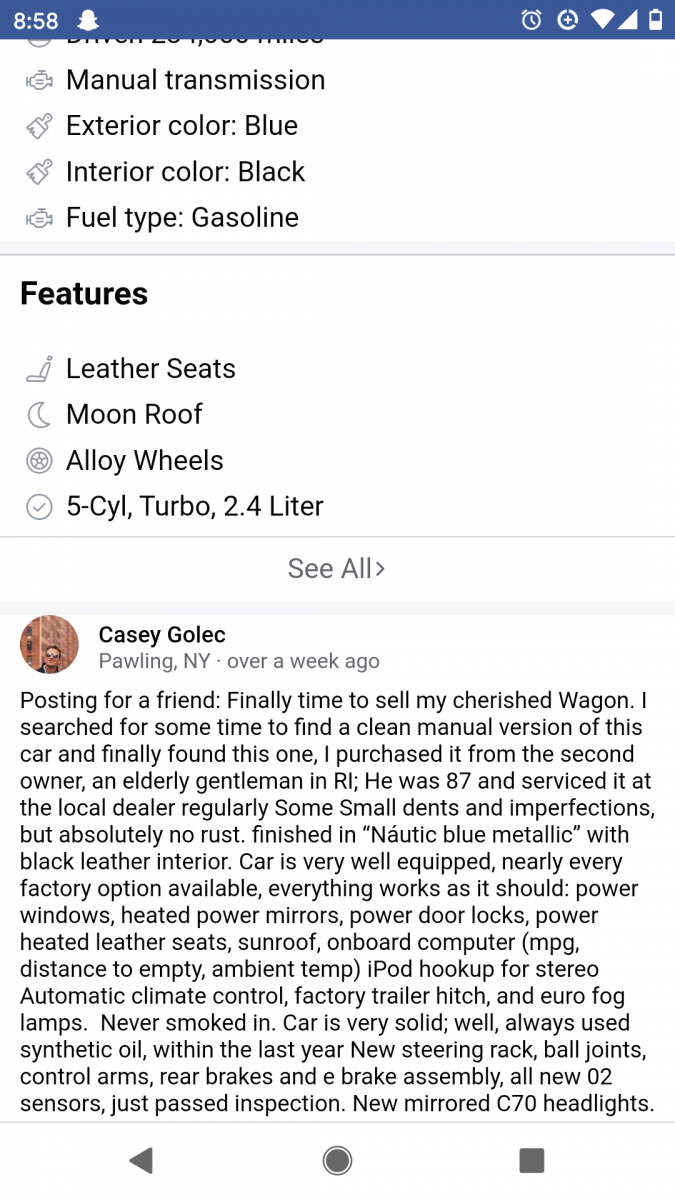Open Casey Golec's profile name link

pyautogui.click(x=162, y=635)
